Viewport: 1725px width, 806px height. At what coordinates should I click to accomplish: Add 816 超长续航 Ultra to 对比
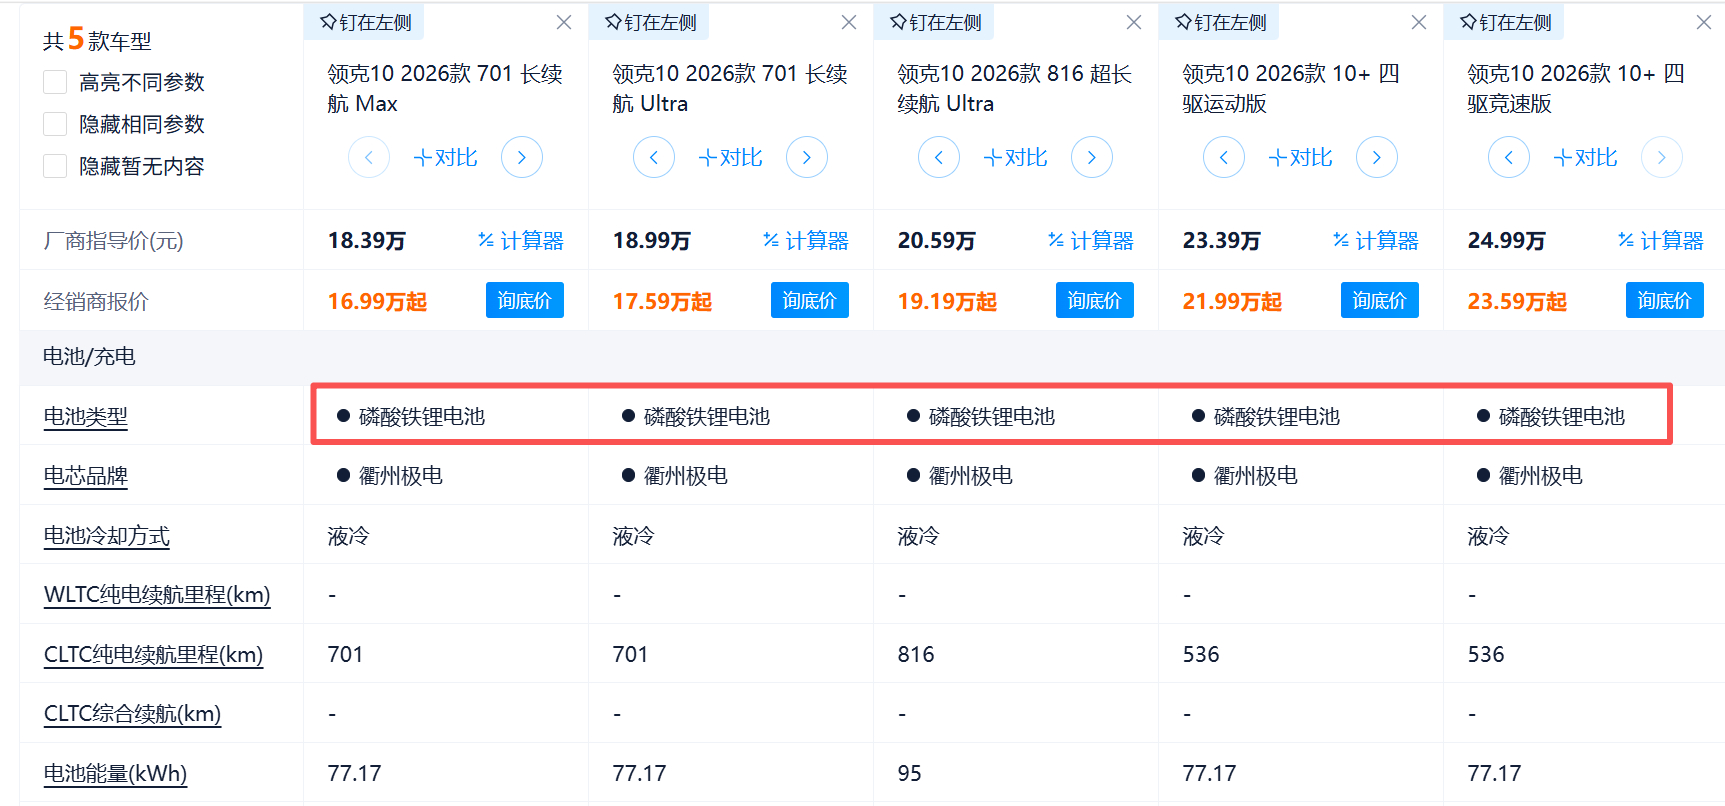coord(1016,157)
